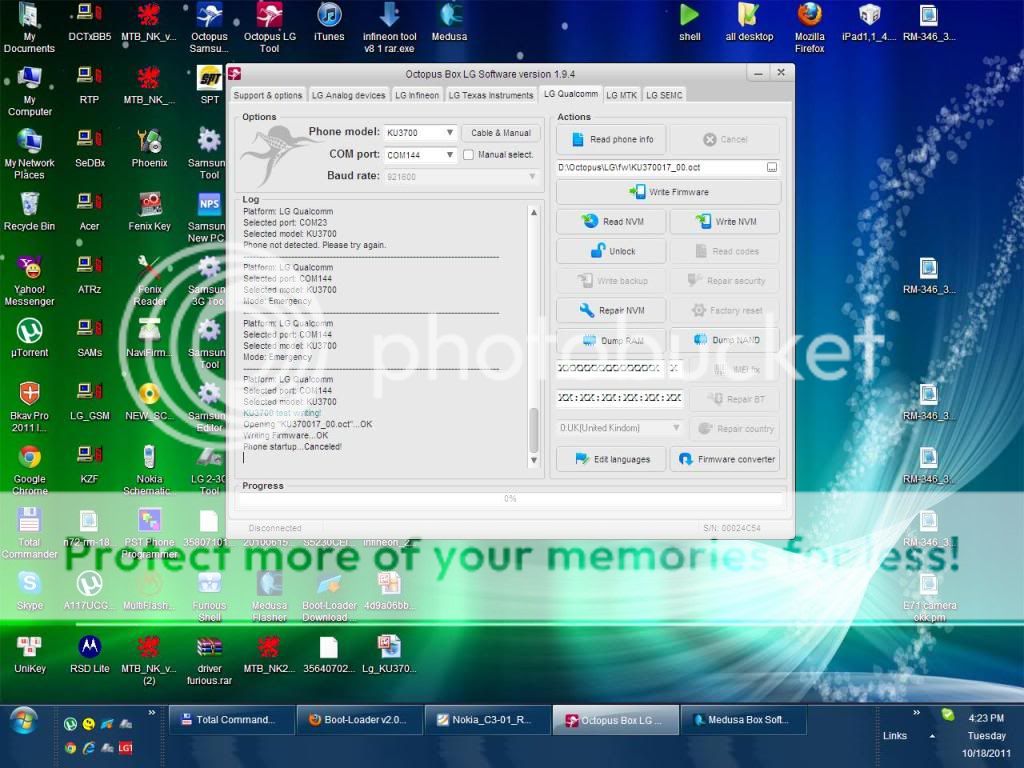Open the SPT desktop shortcut
Image resolution: width=1024 pixels, height=768 pixels.
(210, 85)
